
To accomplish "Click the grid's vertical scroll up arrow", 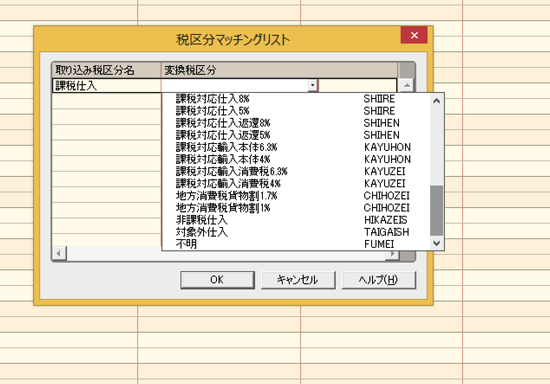I will 407,85.
